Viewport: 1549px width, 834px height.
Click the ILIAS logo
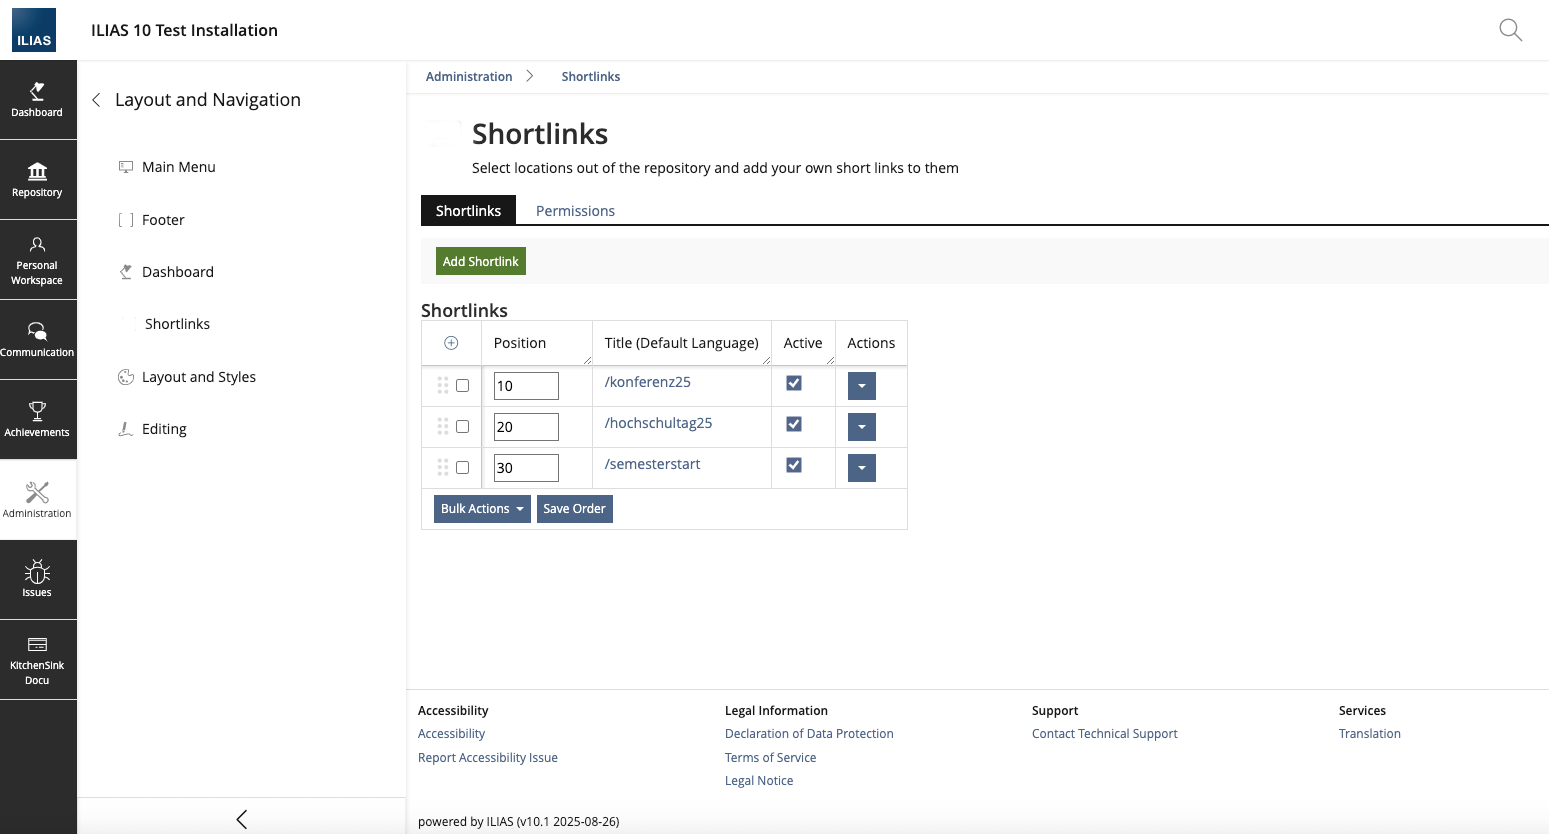pyautogui.click(x=34, y=30)
